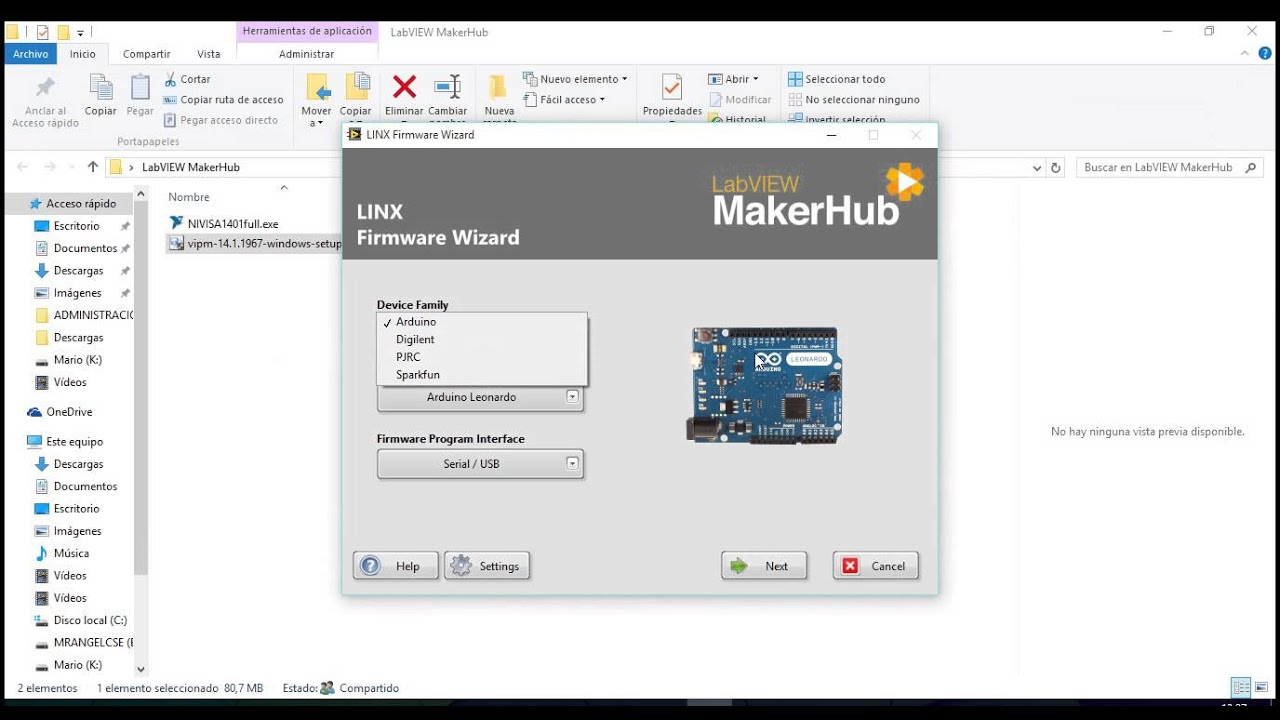Cancel the LINX Firmware Wizard
This screenshot has width=1280, height=720.
(x=876, y=566)
